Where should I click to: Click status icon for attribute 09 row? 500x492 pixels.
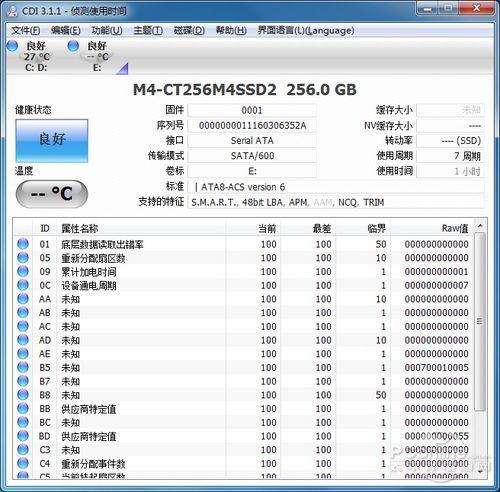[x=23, y=271]
